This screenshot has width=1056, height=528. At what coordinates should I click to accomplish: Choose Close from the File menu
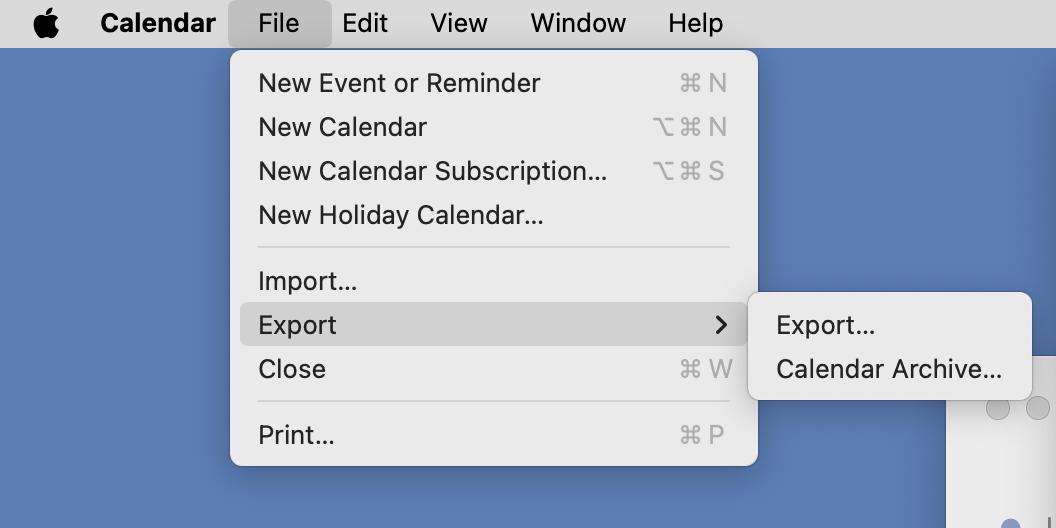(292, 369)
